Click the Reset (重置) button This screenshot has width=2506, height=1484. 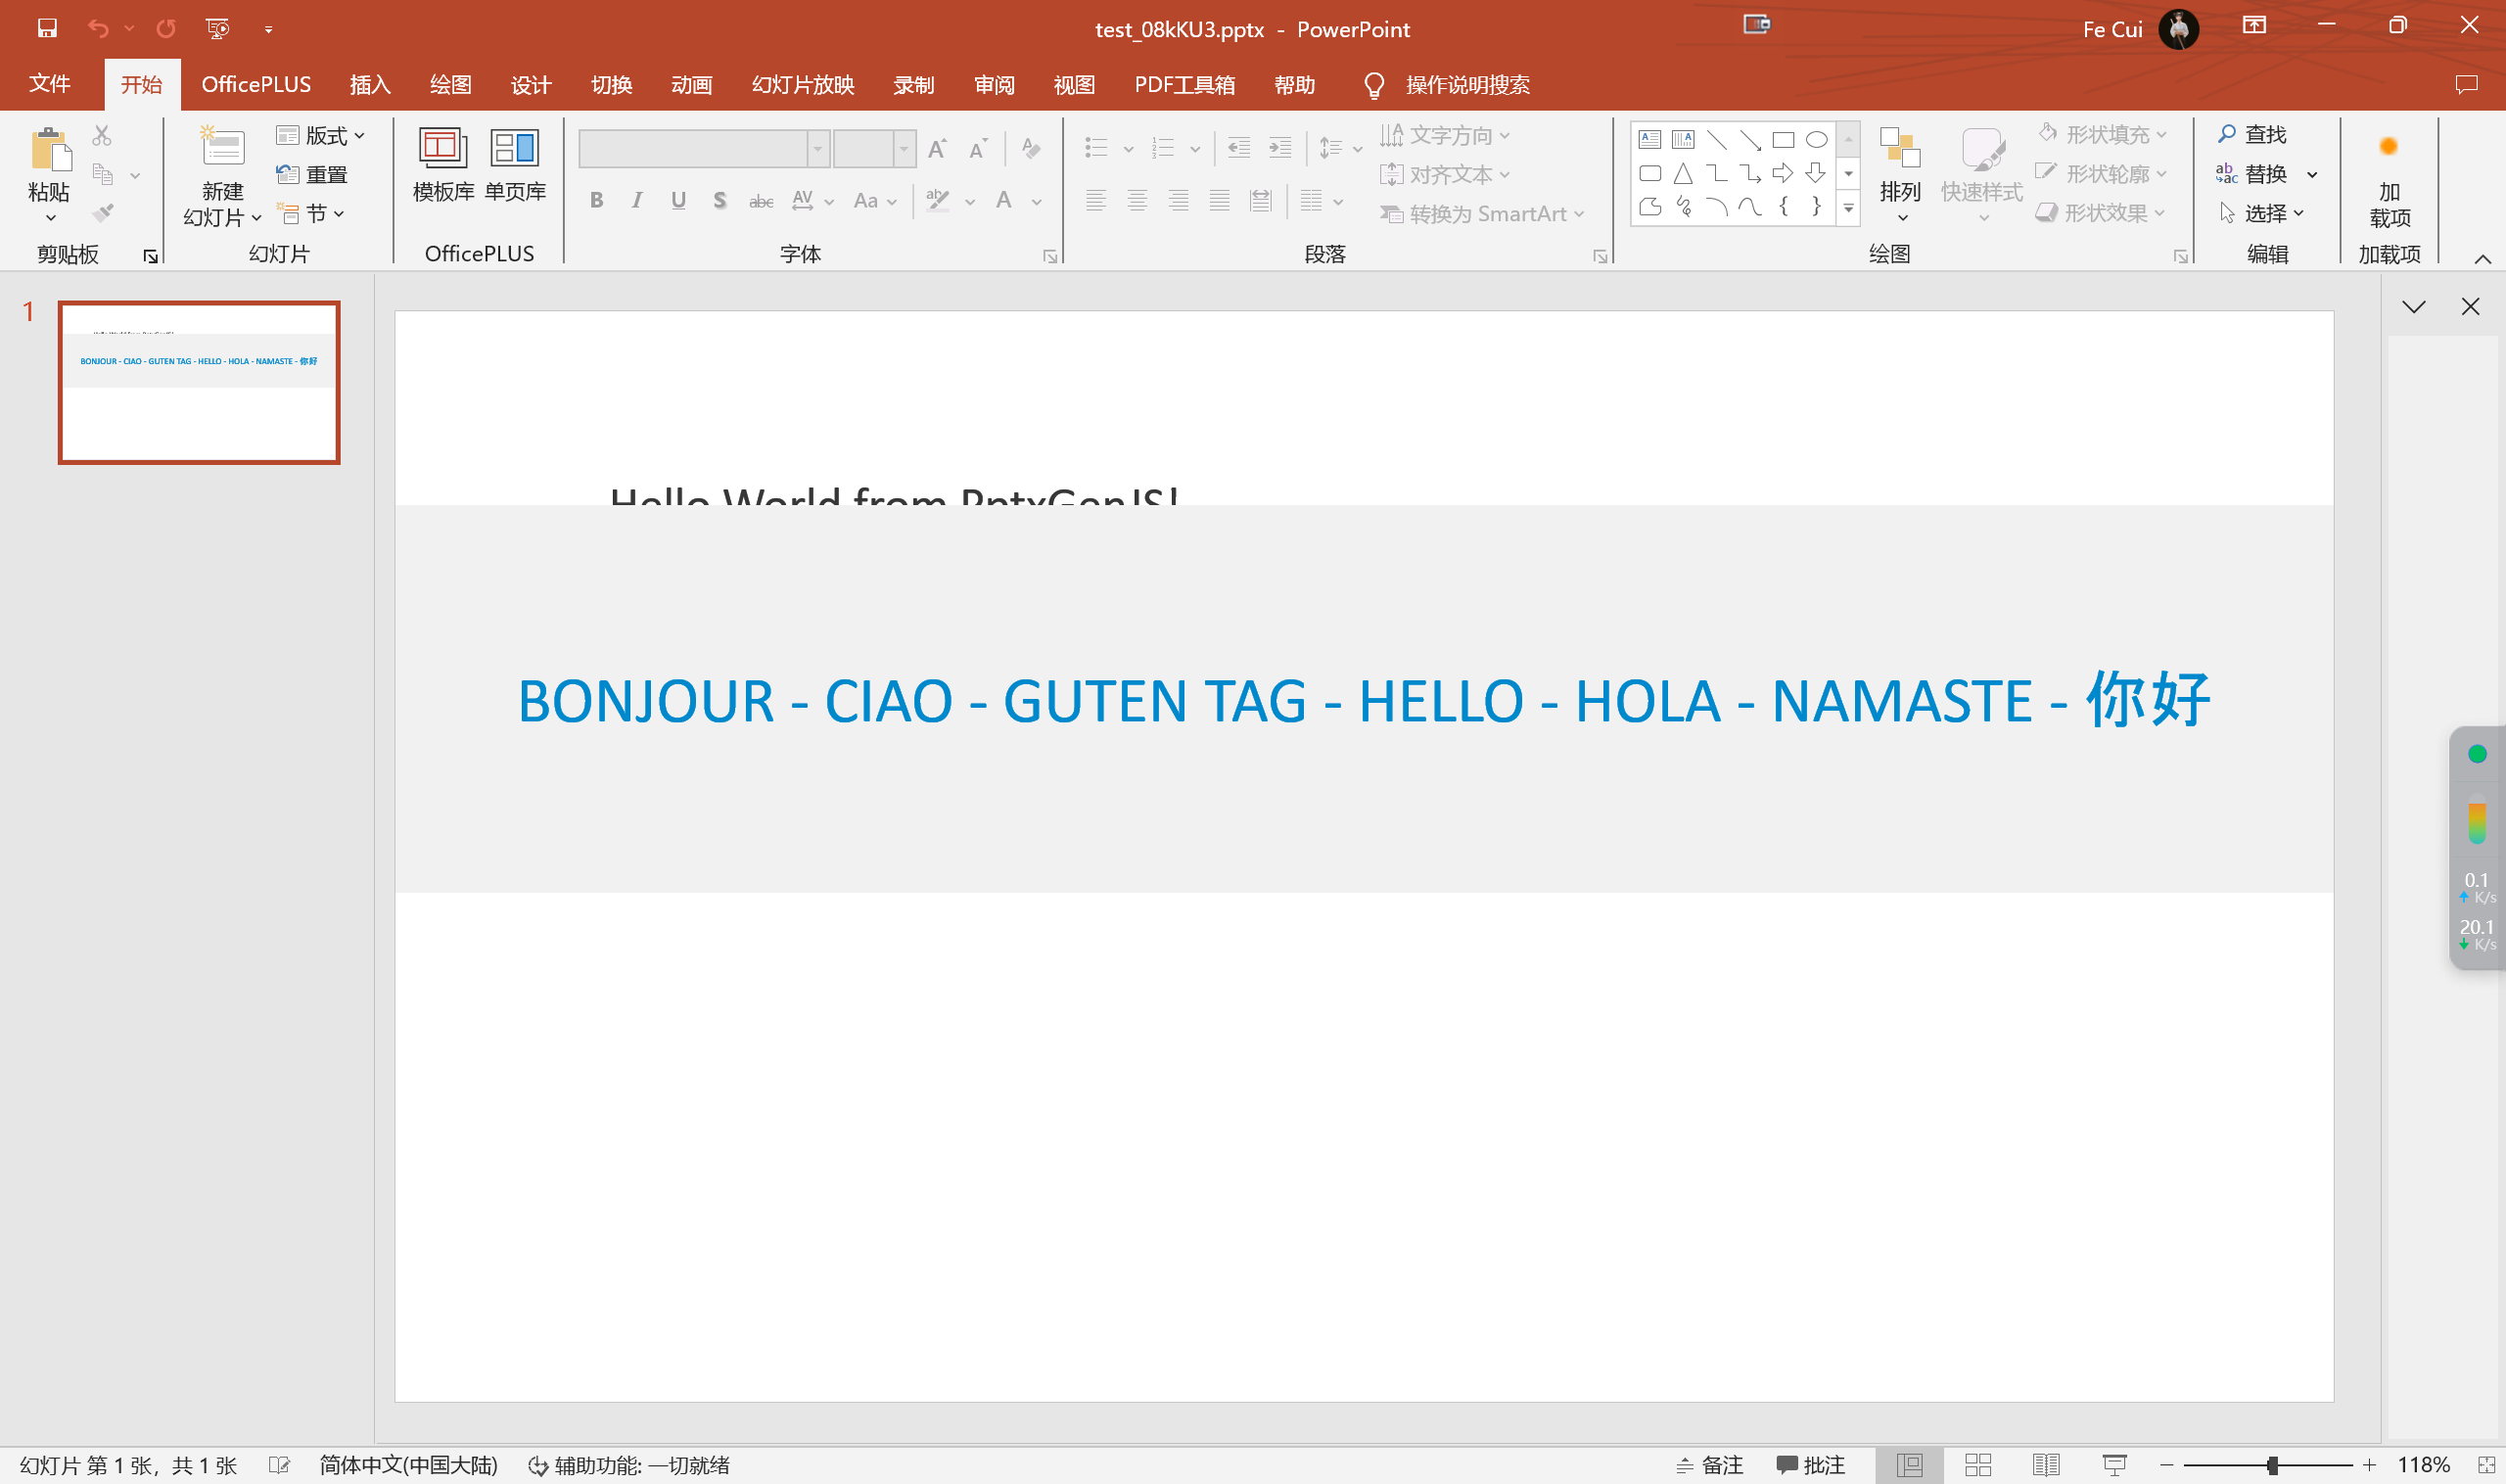[312, 174]
